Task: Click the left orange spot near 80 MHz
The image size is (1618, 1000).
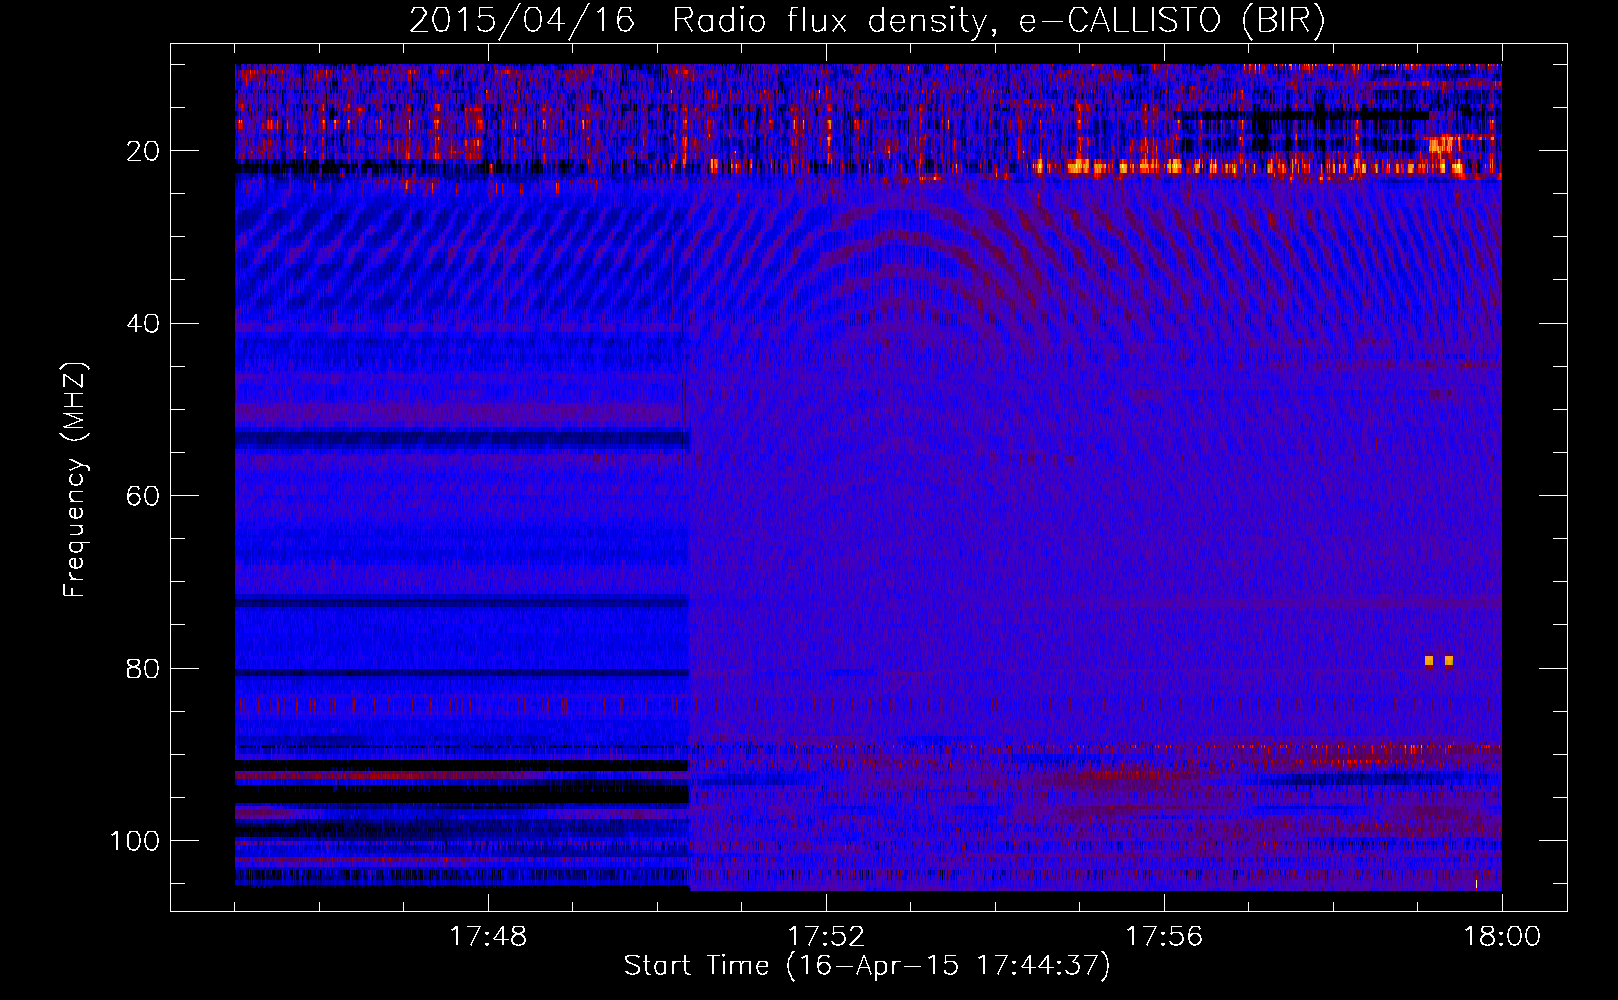Action: click(1429, 661)
